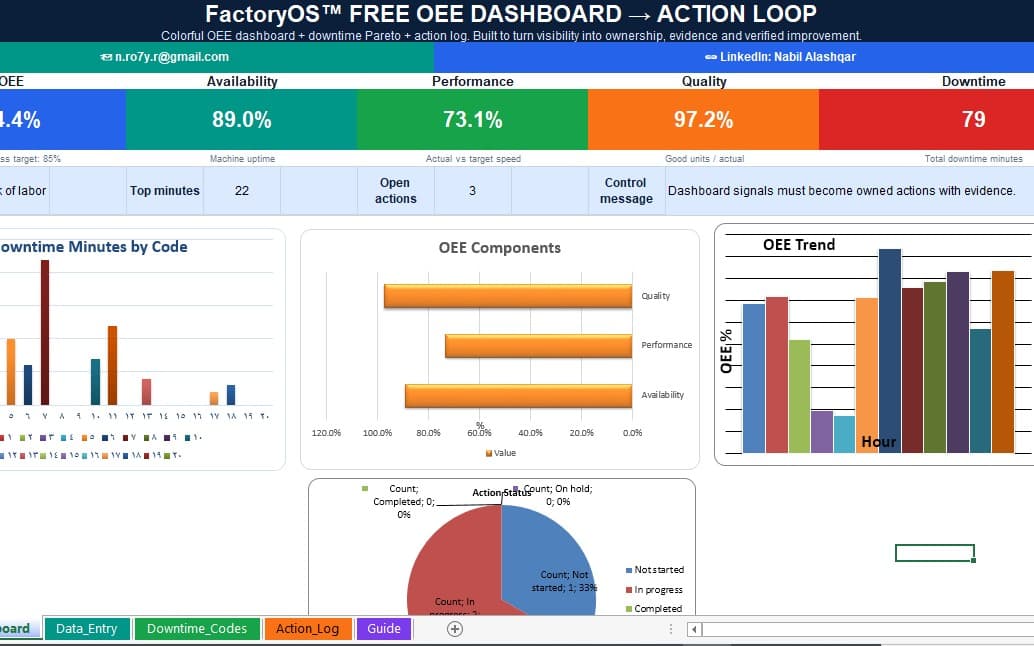This screenshot has height=646, width=1034.
Task: Click the Top minutes value 22
Action: coord(241,191)
